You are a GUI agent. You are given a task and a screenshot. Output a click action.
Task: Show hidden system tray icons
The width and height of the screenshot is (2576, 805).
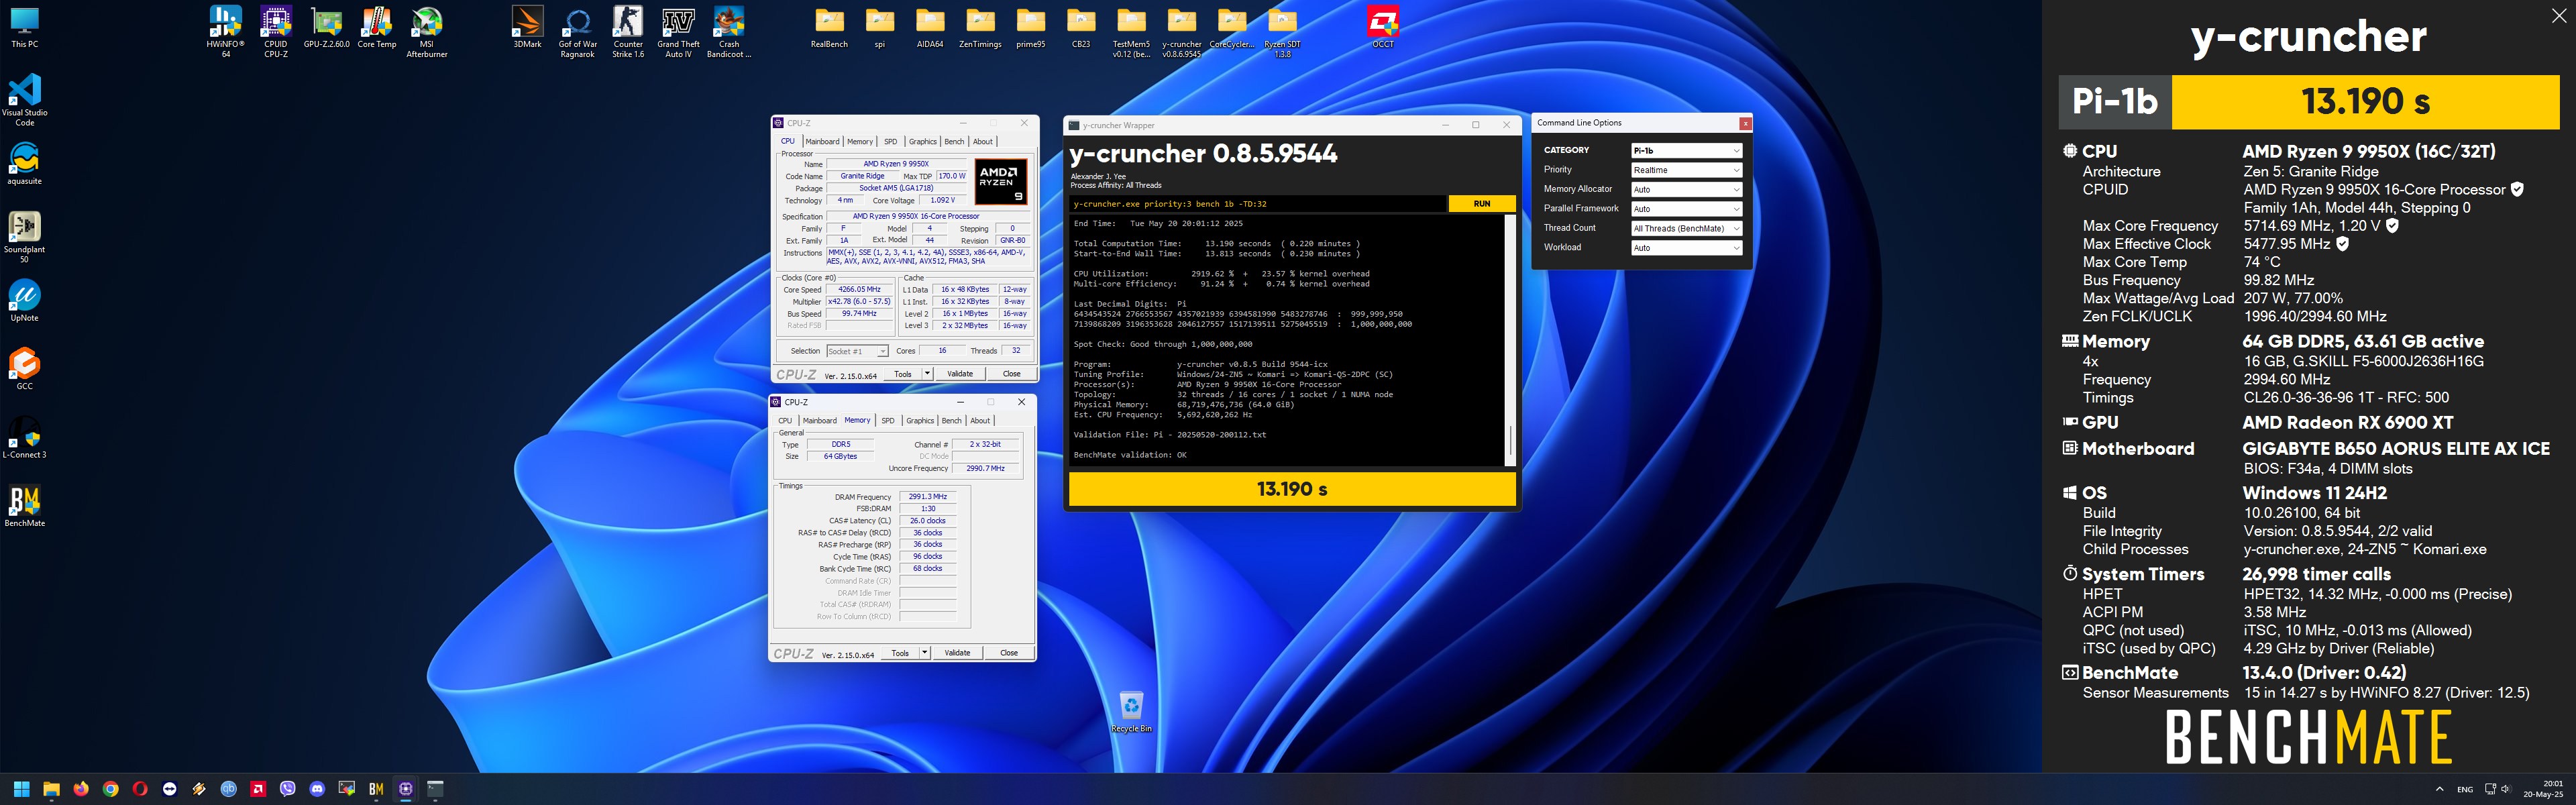tap(2439, 790)
